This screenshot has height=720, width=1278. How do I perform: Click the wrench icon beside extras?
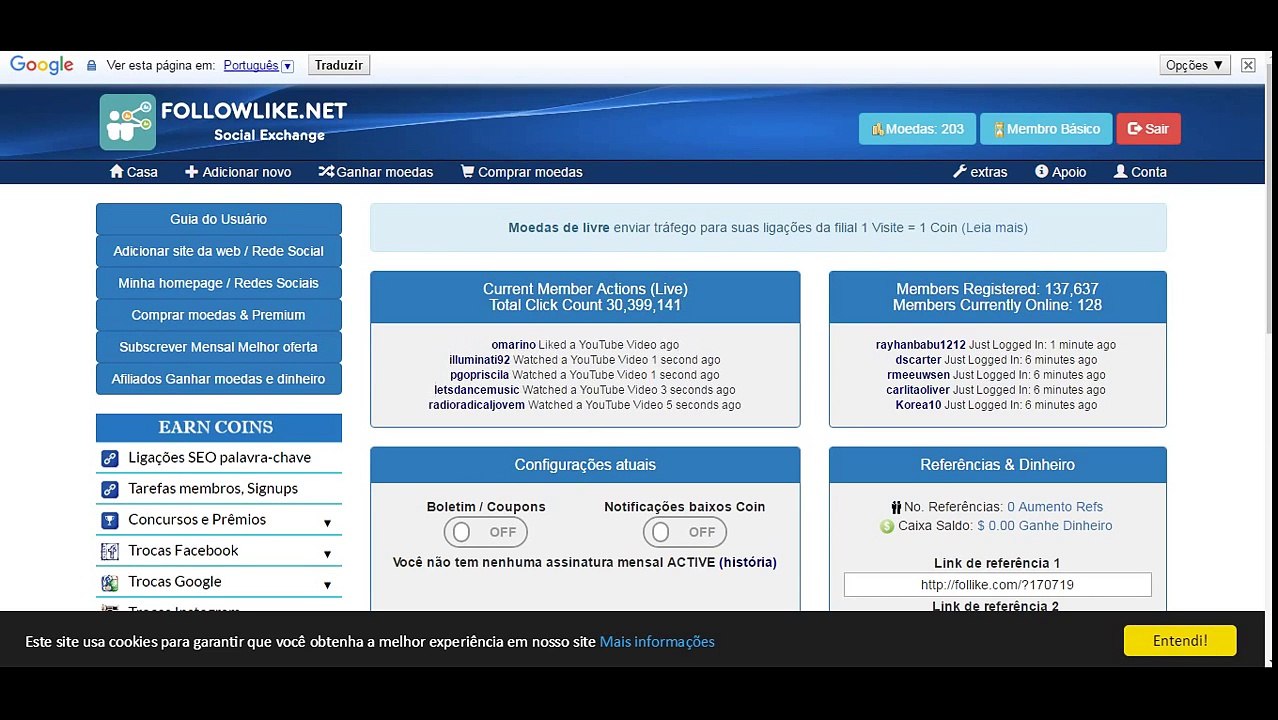[960, 172]
